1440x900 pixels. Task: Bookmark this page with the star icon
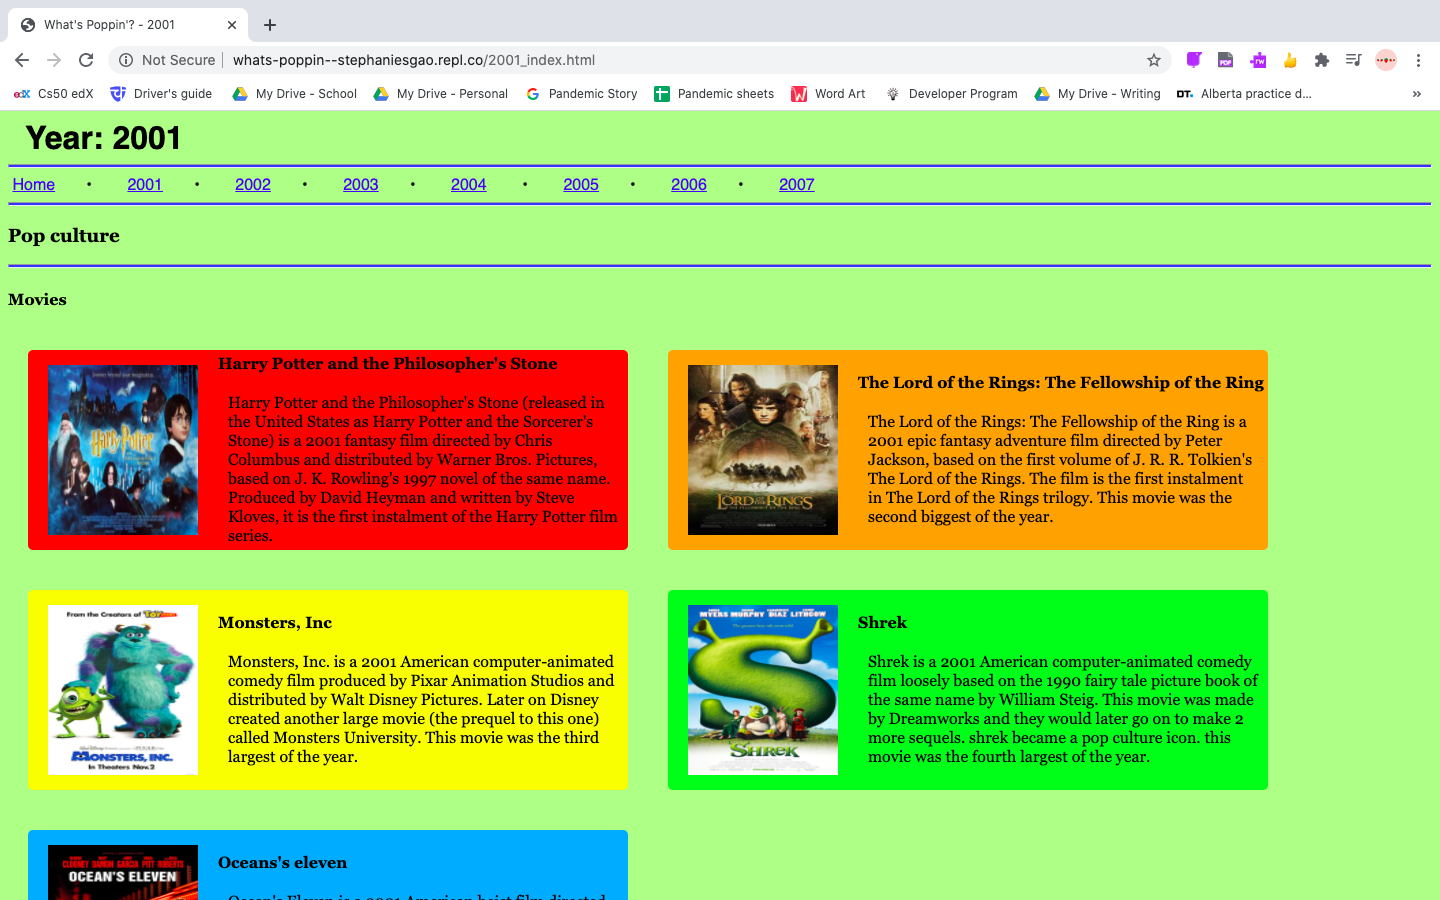[x=1154, y=60]
